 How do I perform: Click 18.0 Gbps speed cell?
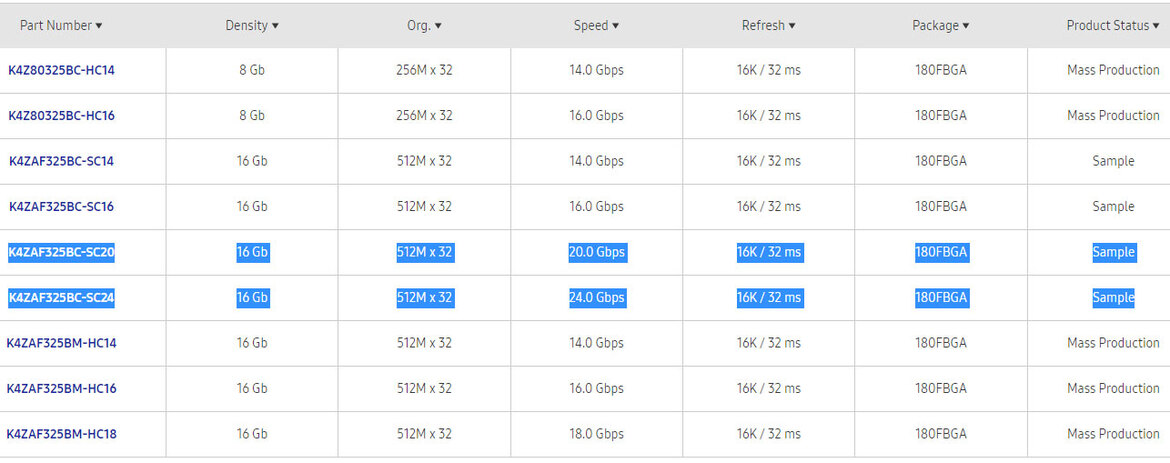596,435
